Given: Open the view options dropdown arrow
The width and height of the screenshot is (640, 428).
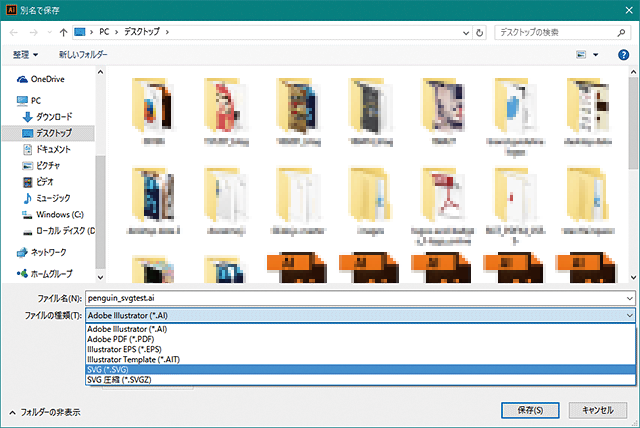Looking at the screenshot, I should click(x=596, y=55).
